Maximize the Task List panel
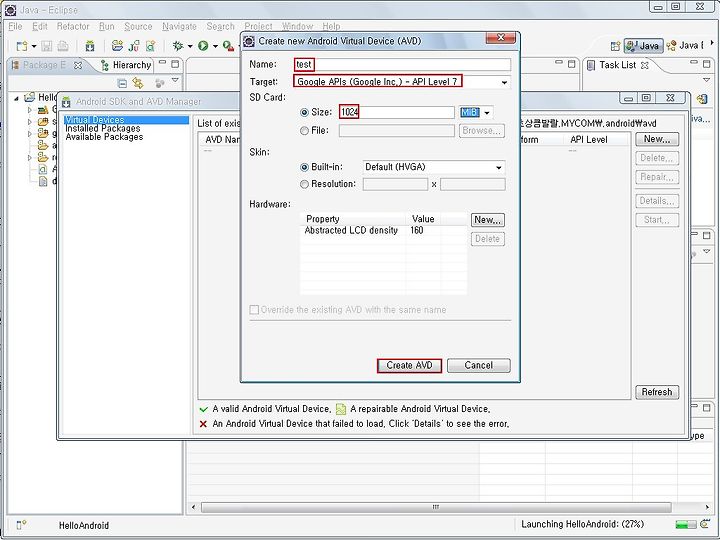 point(707,64)
